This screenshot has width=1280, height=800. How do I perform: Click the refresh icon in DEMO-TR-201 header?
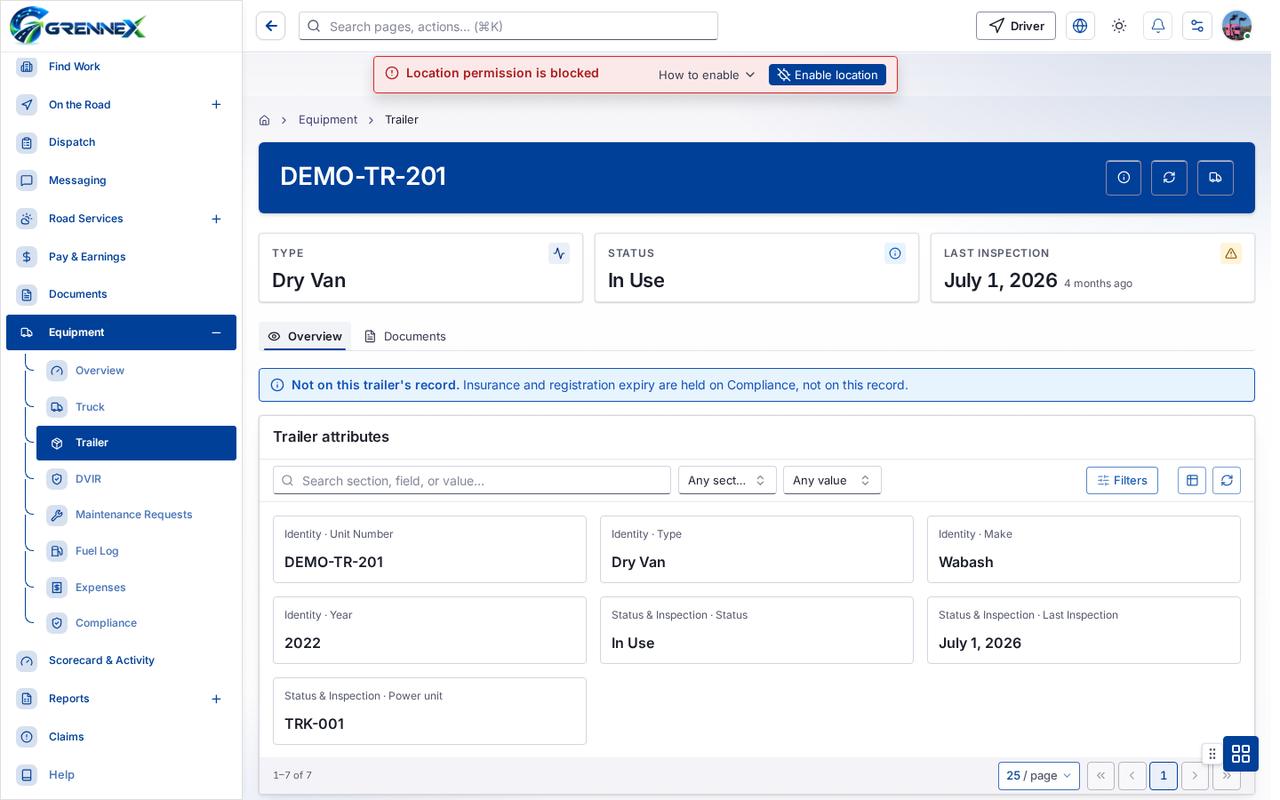pos(1169,177)
